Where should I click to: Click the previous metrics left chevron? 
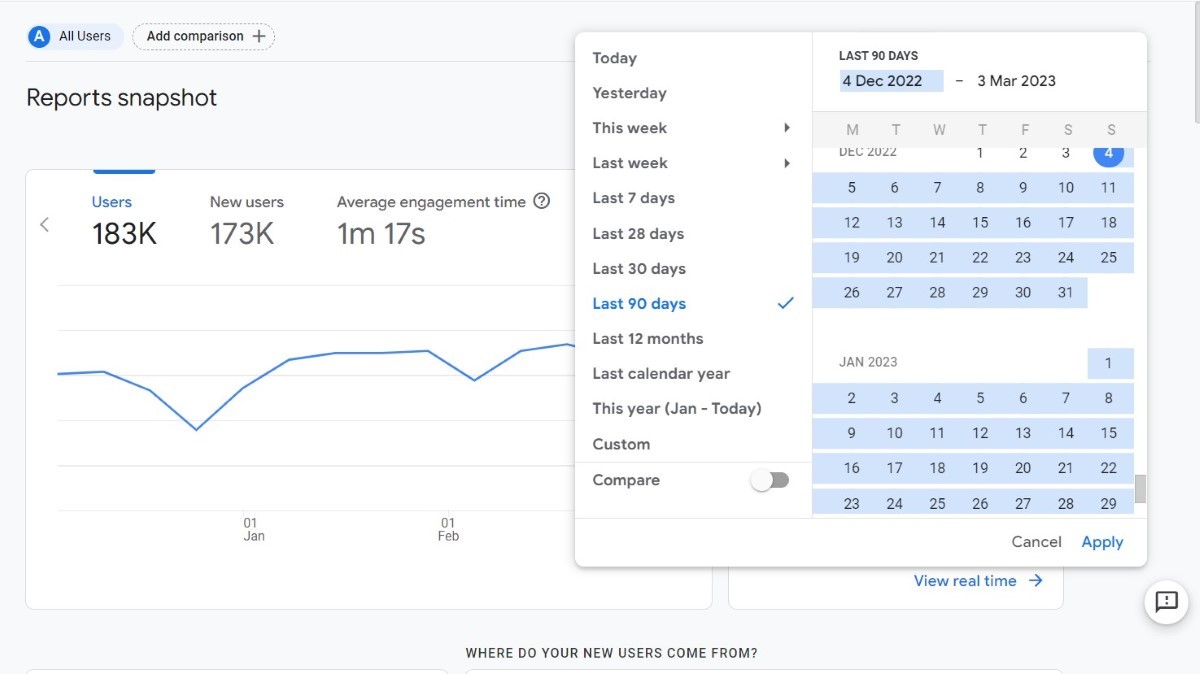tap(44, 224)
